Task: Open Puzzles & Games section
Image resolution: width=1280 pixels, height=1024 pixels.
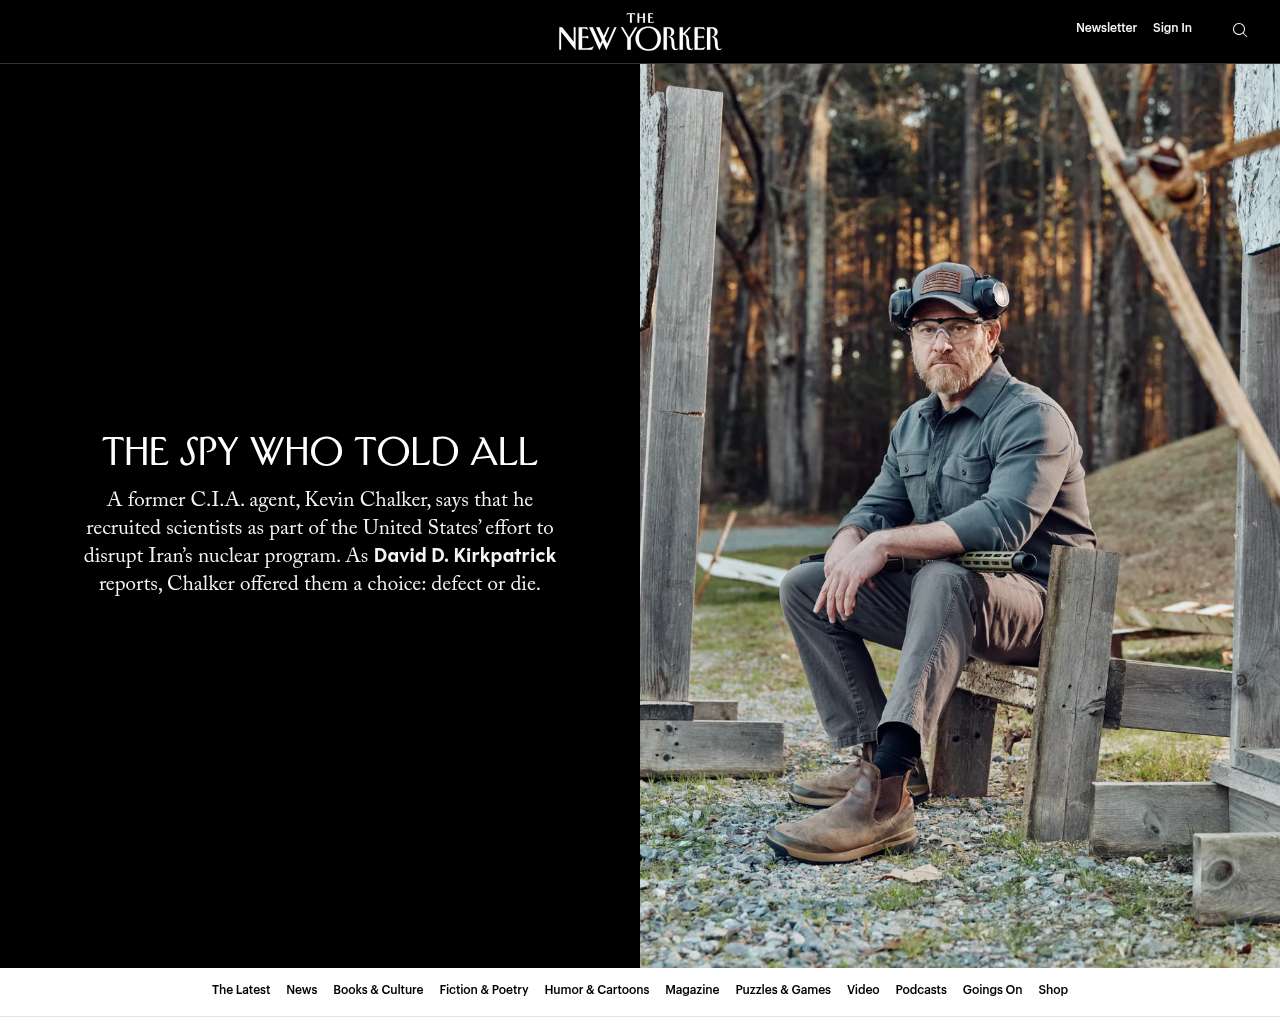Action: [x=783, y=990]
